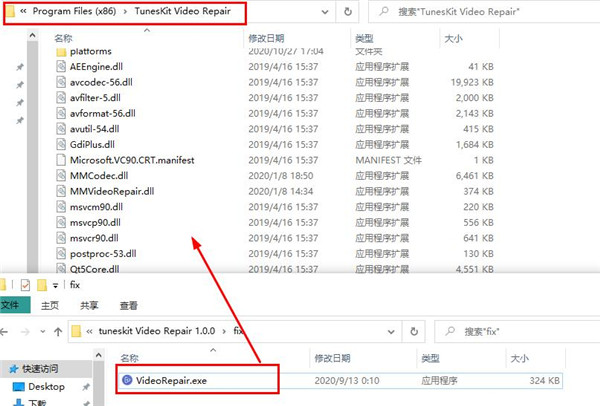The height and width of the screenshot is (406, 600).
Task: Click the MMCodec.dll file icon
Action: coord(61,176)
